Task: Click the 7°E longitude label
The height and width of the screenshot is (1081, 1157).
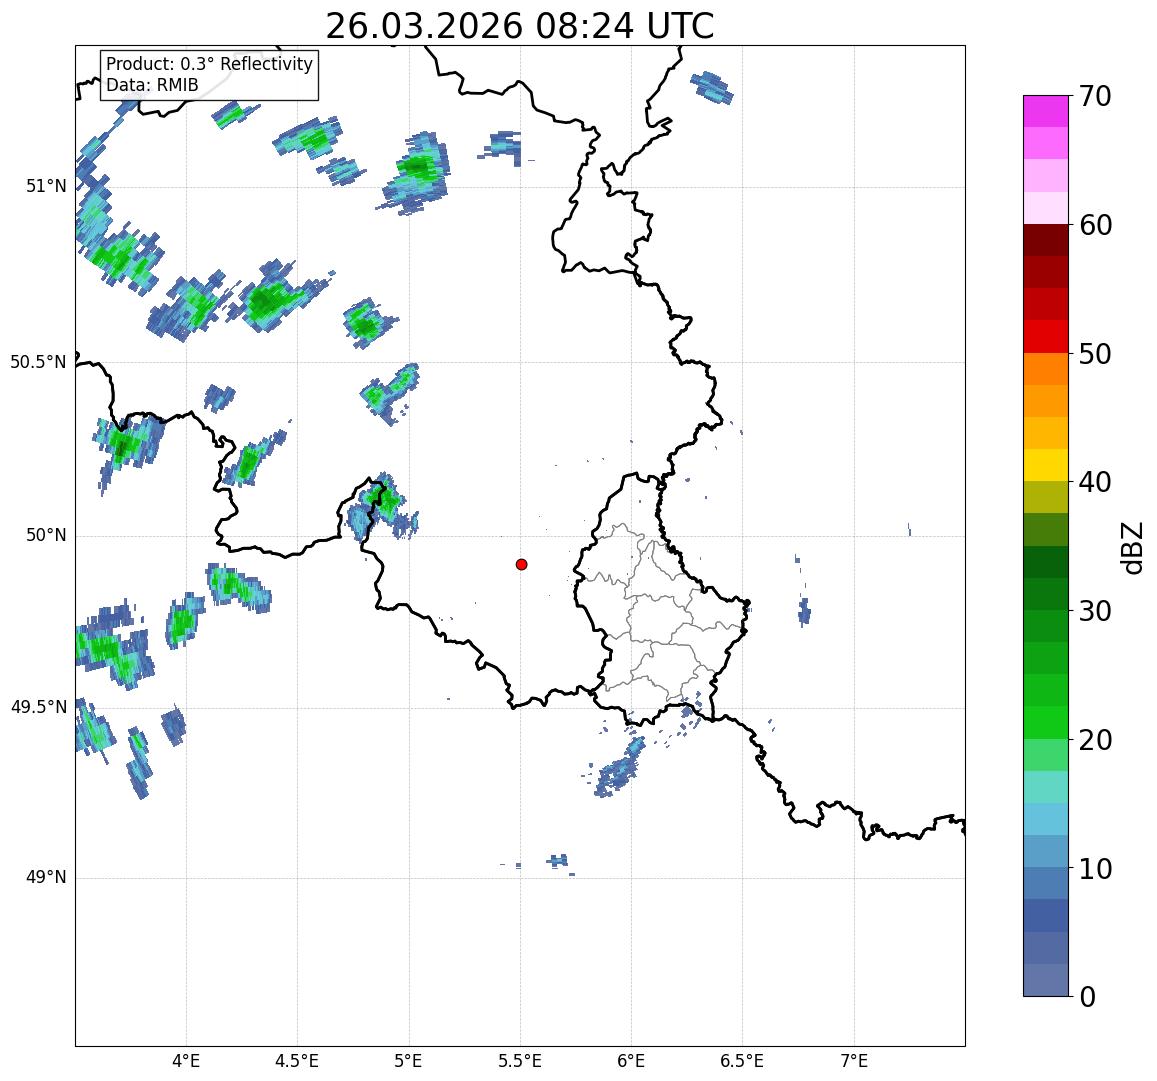Action: (854, 1062)
